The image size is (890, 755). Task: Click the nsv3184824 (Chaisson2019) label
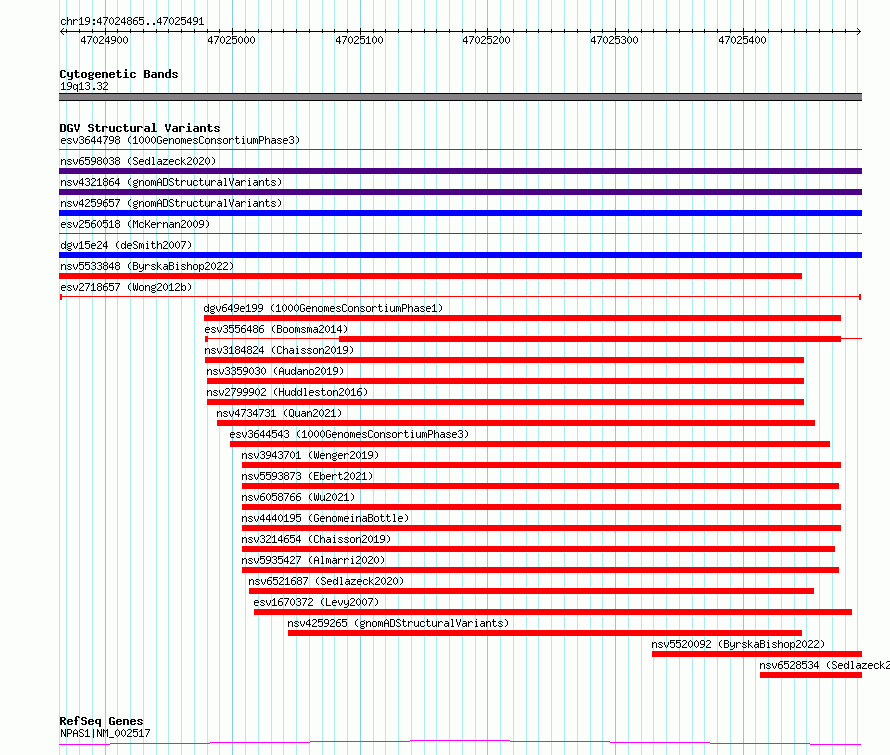point(279,350)
